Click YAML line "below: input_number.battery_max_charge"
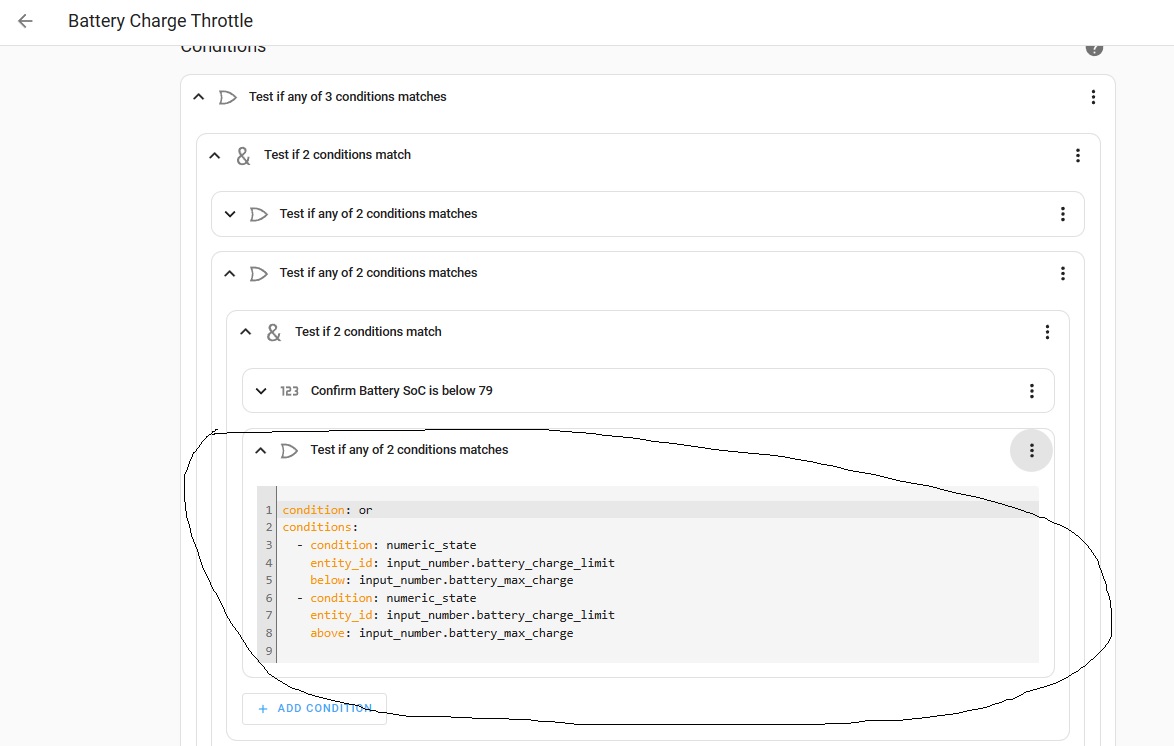 tap(441, 580)
